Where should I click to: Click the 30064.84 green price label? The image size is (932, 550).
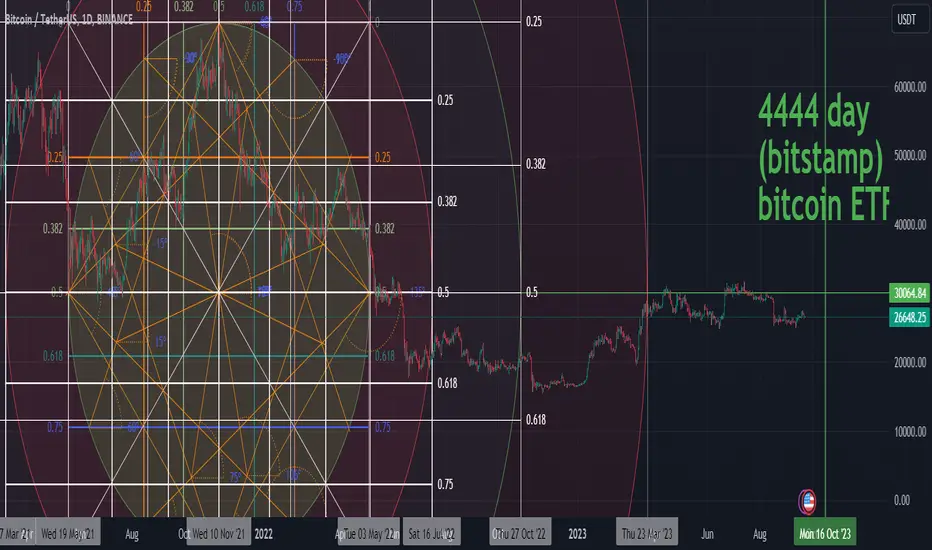[909, 293]
